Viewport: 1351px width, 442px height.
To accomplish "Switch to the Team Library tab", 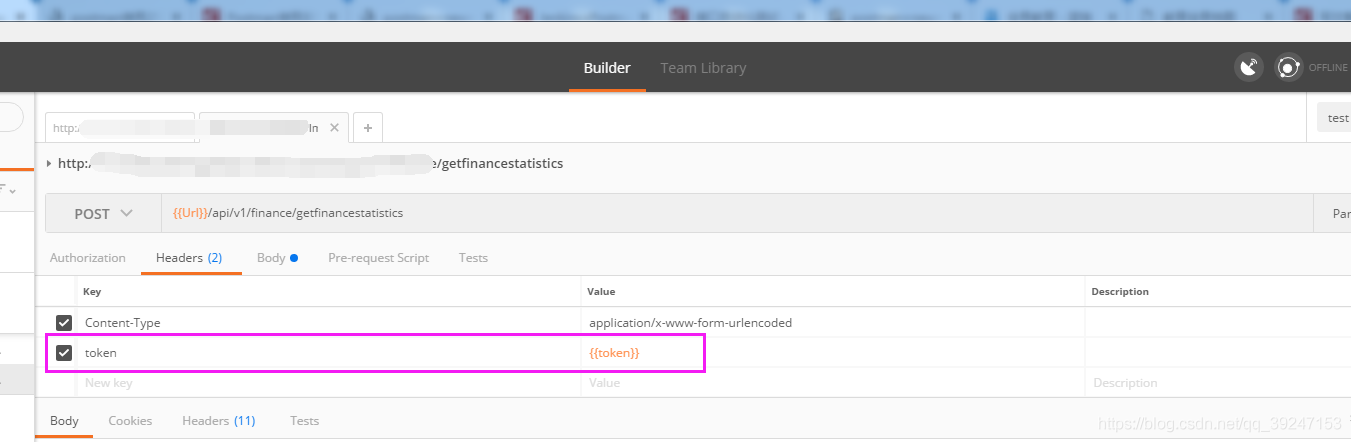I will pyautogui.click(x=703, y=68).
